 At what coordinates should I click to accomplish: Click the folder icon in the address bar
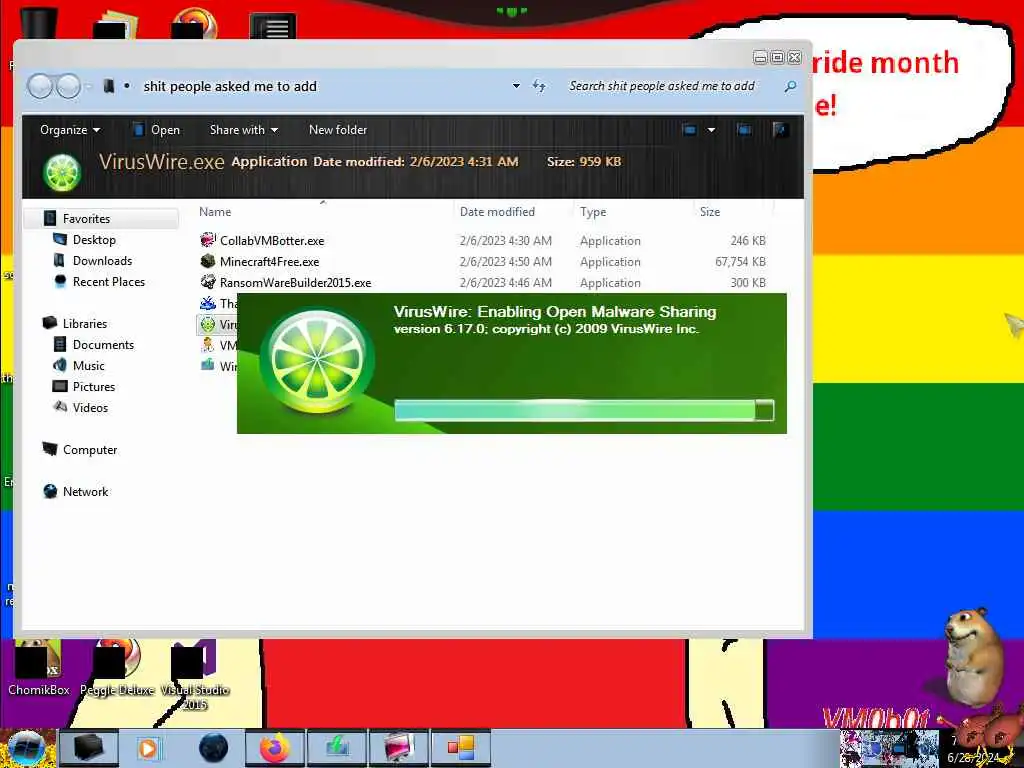click(109, 86)
